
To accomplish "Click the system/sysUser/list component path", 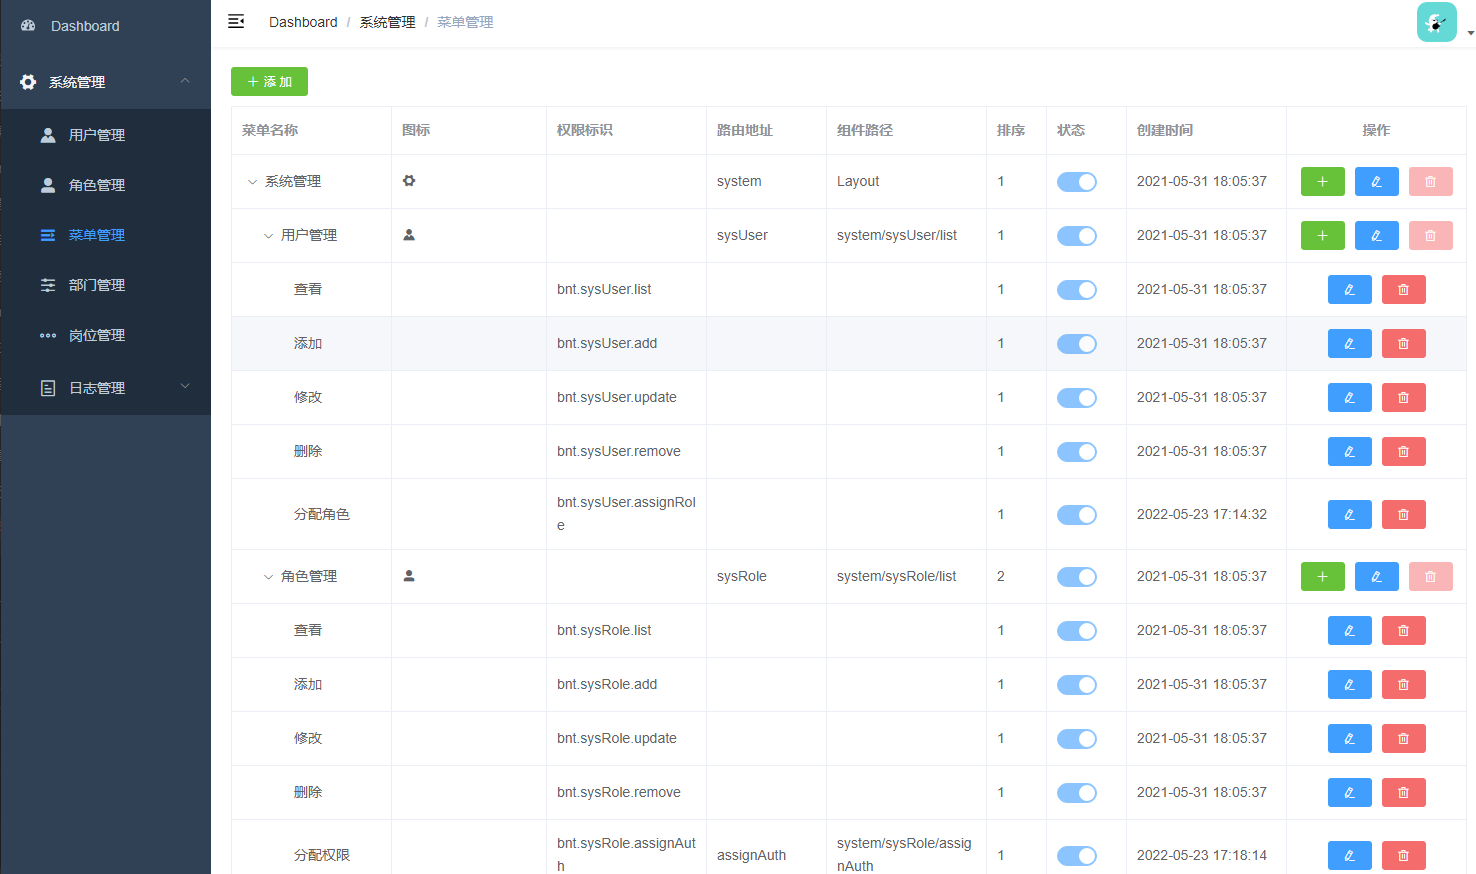I will (x=897, y=236).
